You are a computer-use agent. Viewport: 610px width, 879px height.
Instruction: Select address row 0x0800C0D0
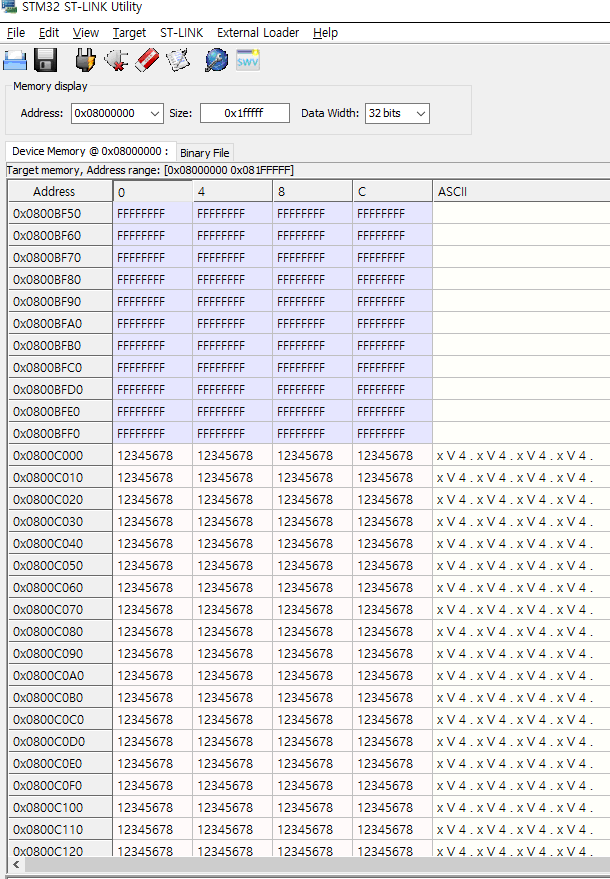[x=60, y=741]
